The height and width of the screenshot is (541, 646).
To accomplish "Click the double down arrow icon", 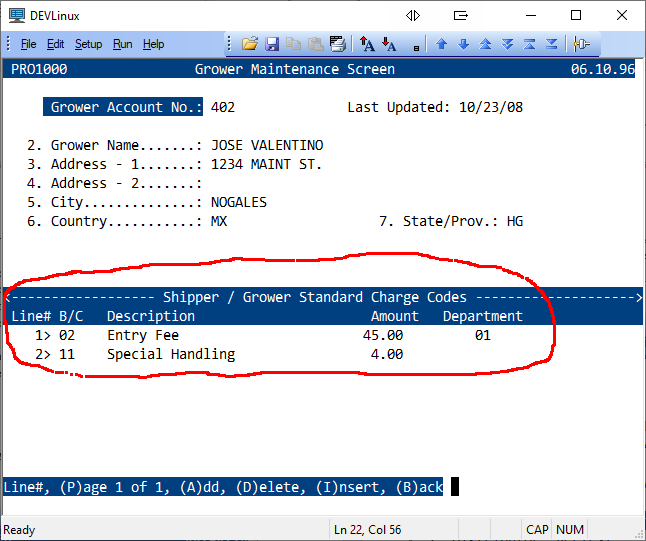I will [507, 44].
